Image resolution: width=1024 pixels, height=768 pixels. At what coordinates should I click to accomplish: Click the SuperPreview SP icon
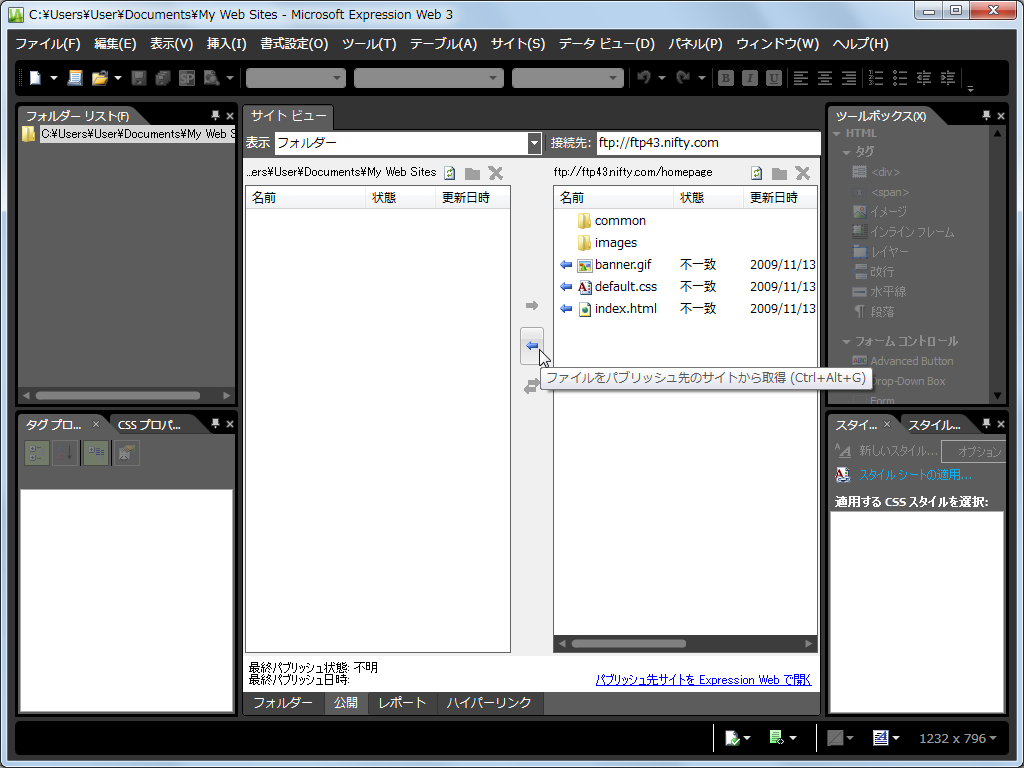(187, 78)
